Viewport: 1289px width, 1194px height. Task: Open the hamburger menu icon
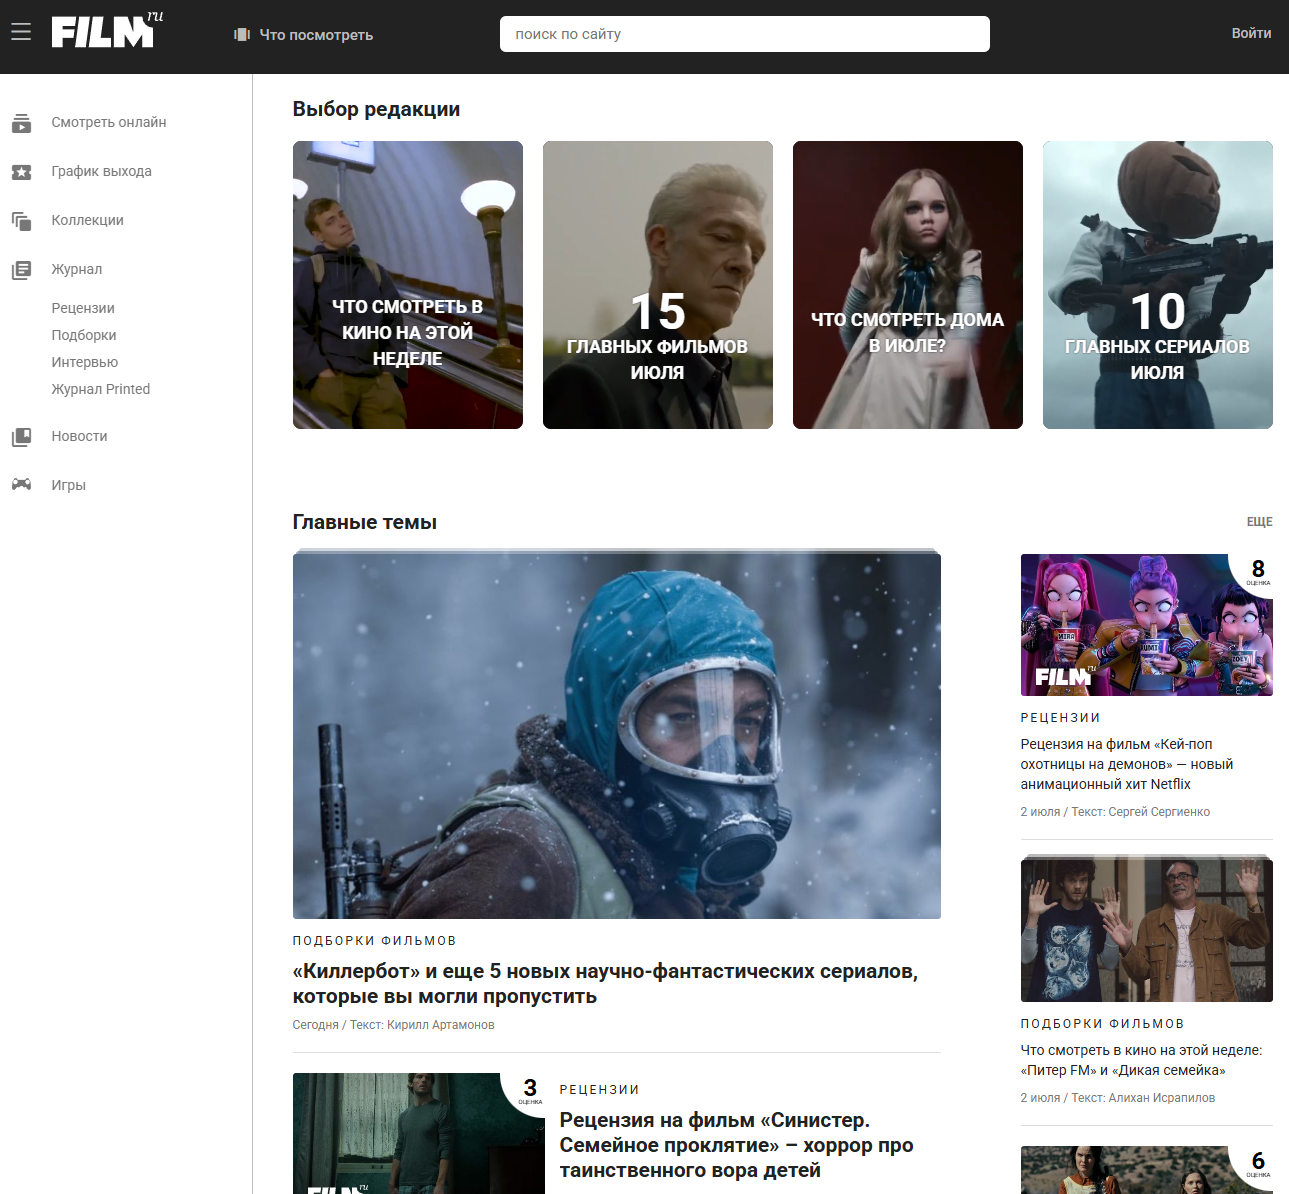pyautogui.click(x=21, y=33)
